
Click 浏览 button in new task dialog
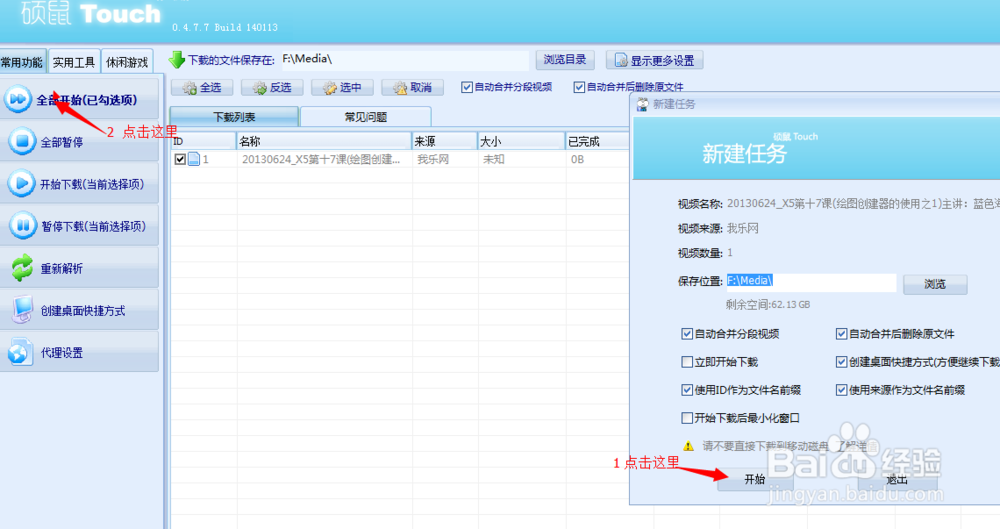click(x=935, y=284)
